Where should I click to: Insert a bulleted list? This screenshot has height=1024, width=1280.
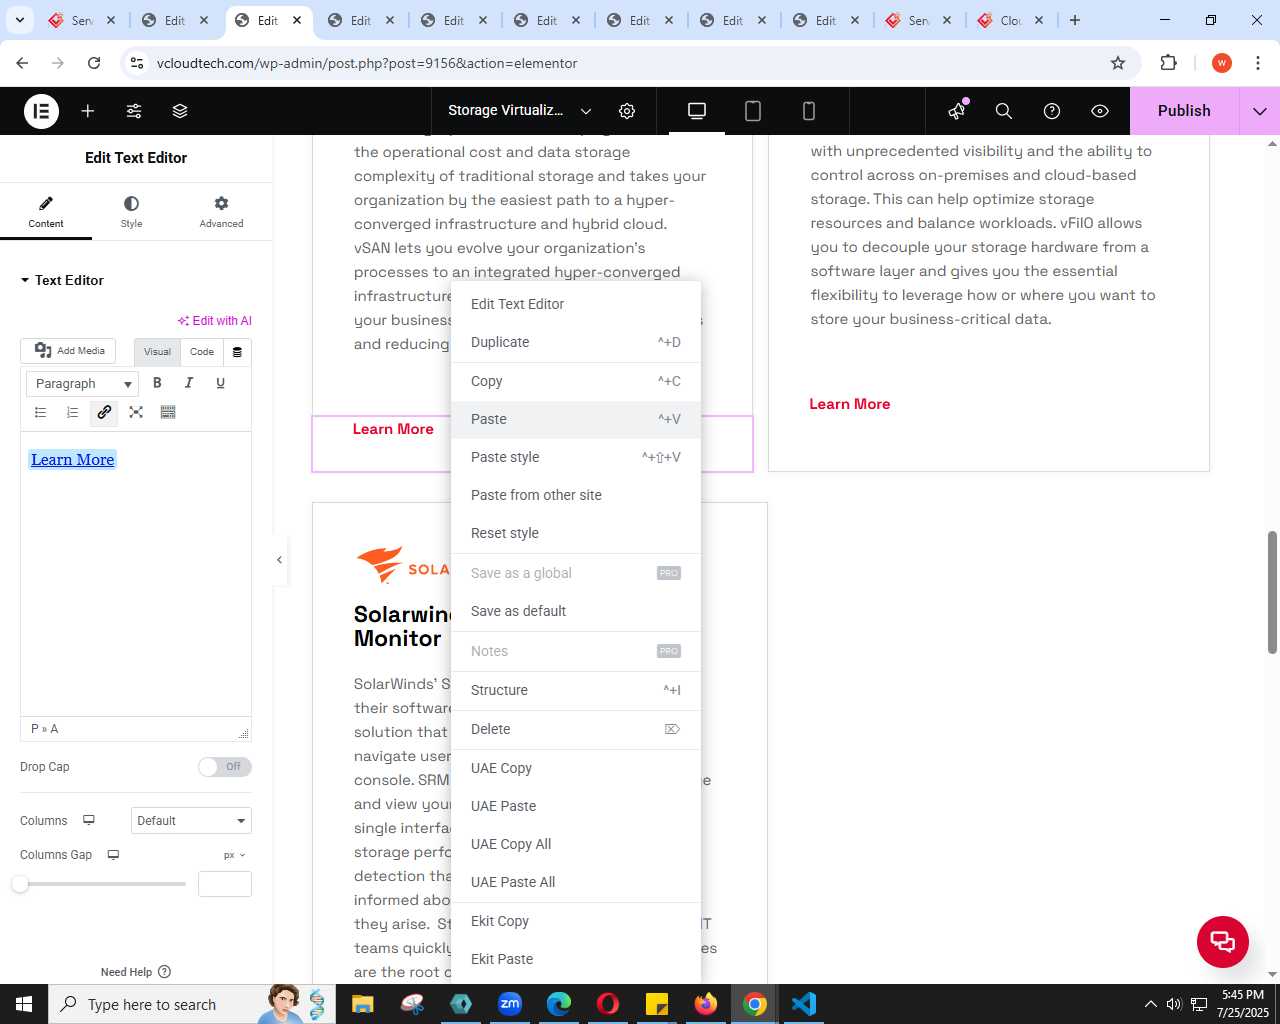point(41,412)
